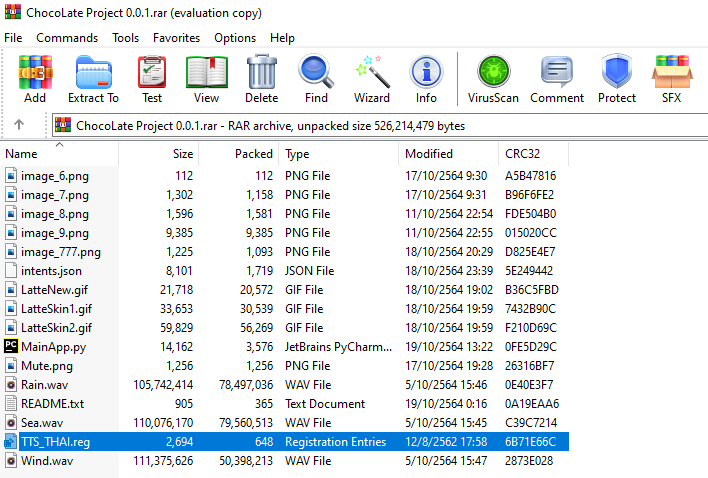Click the Wind.wav audio icon

(x=11, y=460)
